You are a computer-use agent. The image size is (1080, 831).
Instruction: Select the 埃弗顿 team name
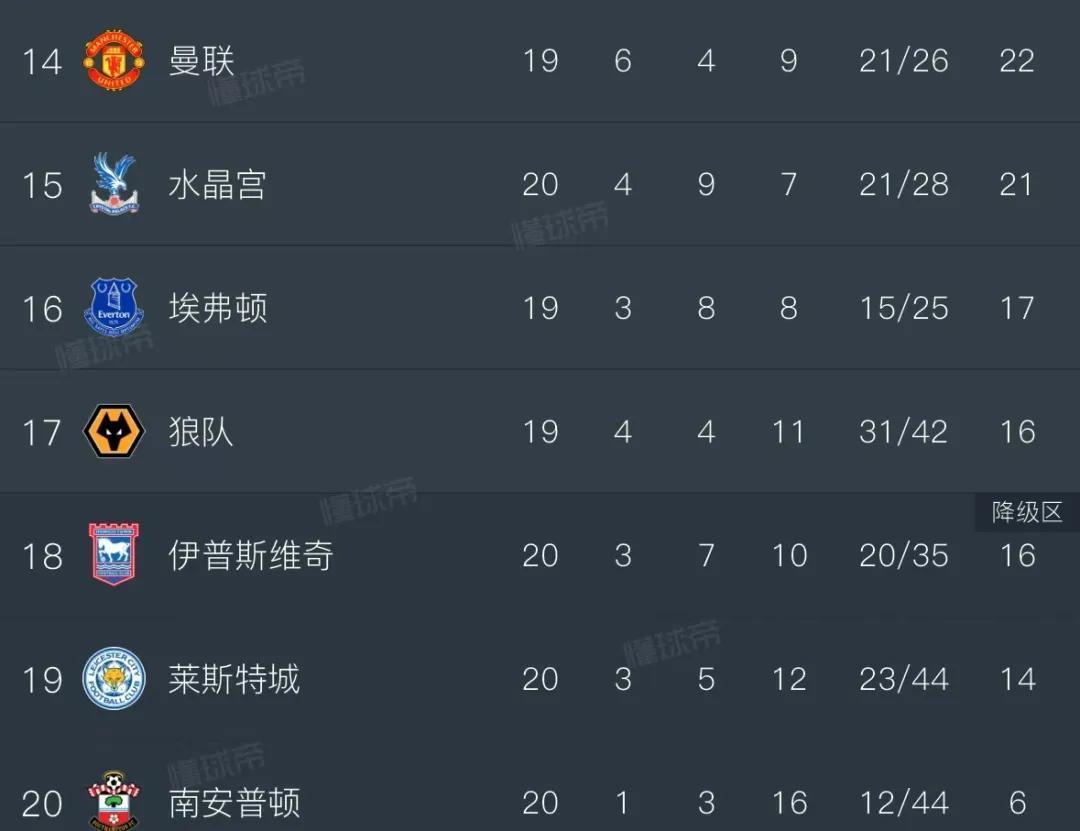tap(218, 308)
